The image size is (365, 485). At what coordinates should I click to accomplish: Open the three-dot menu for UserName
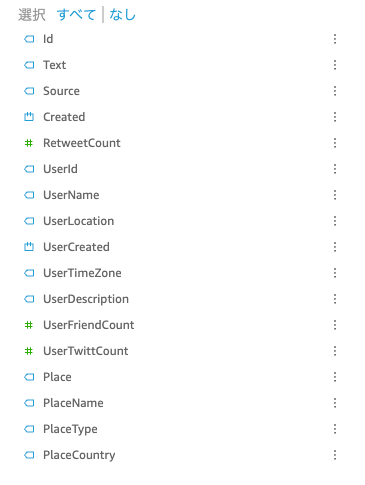[335, 195]
